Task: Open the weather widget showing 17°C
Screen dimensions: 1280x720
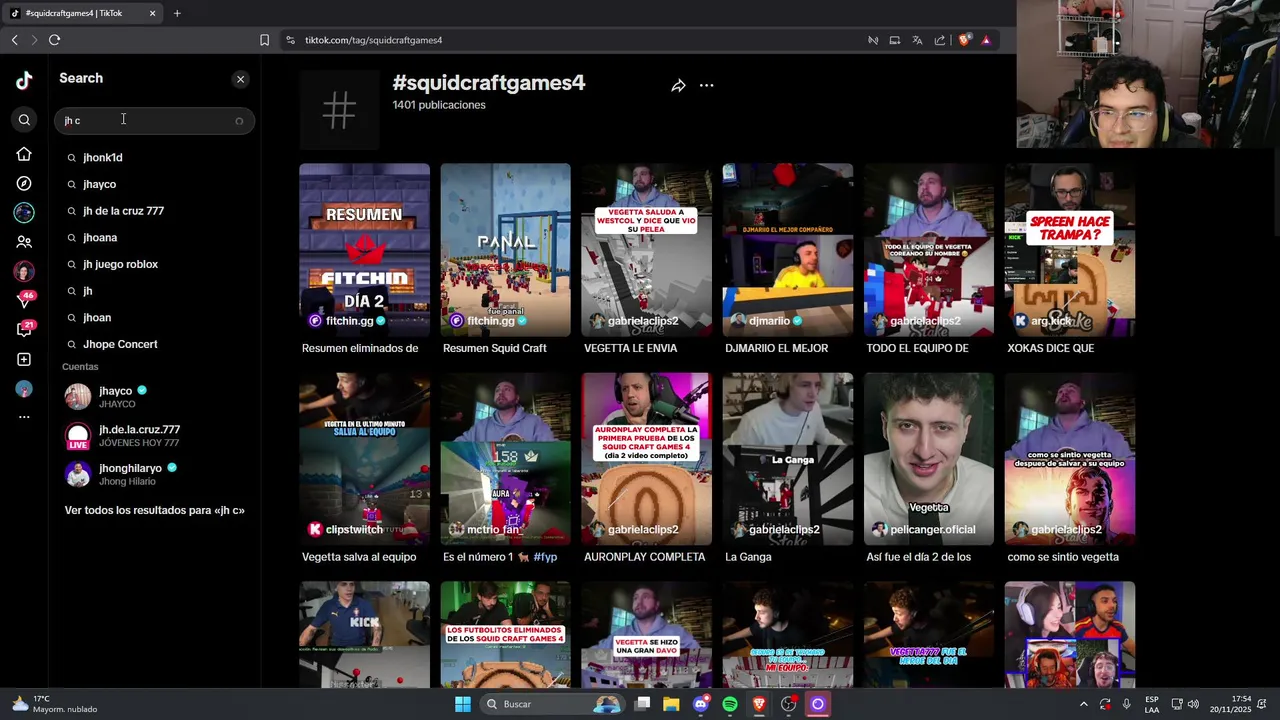Action: [54, 704]
